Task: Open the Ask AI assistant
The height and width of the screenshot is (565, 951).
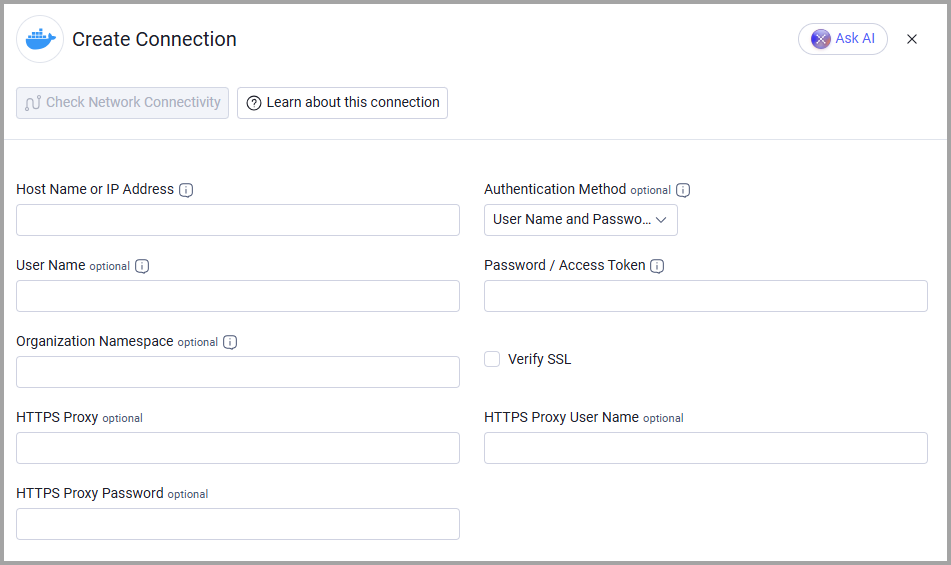Action: coord(842,39)
